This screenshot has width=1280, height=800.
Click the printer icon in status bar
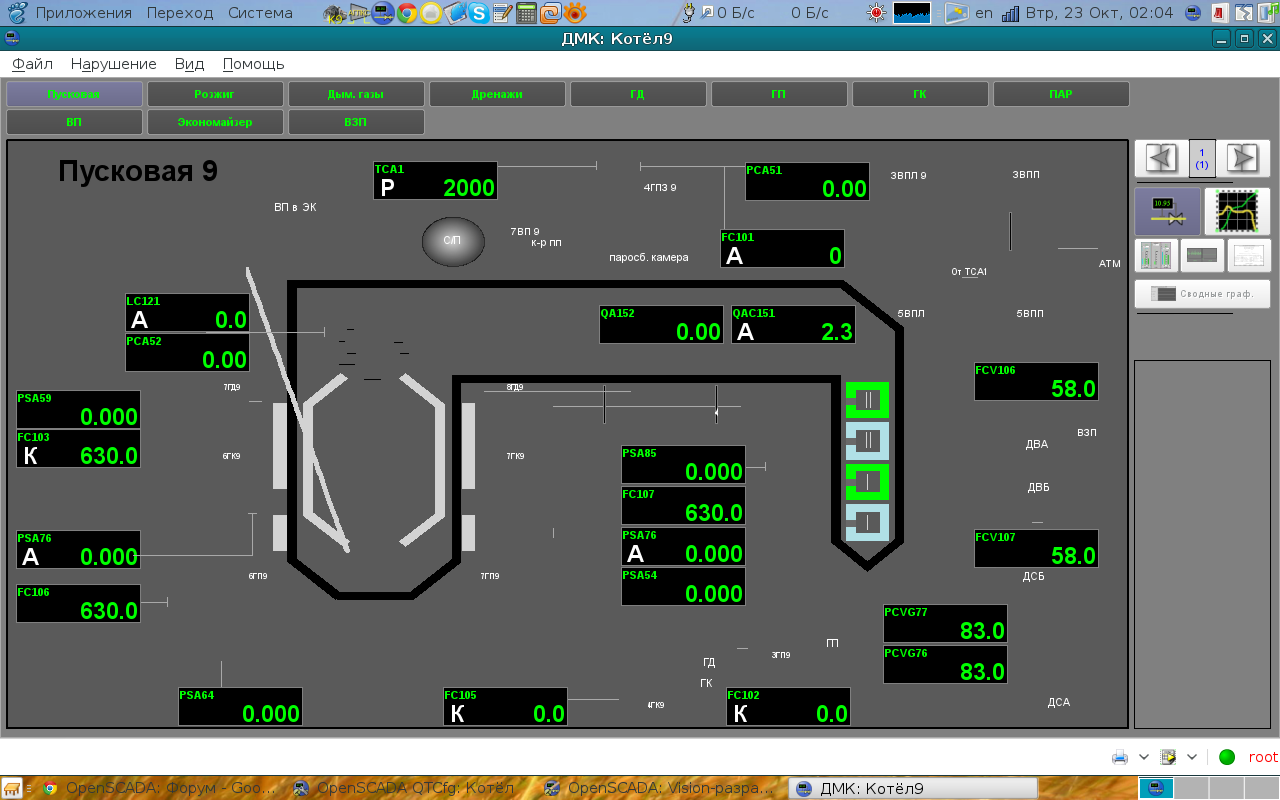[x=1120, y=757]
